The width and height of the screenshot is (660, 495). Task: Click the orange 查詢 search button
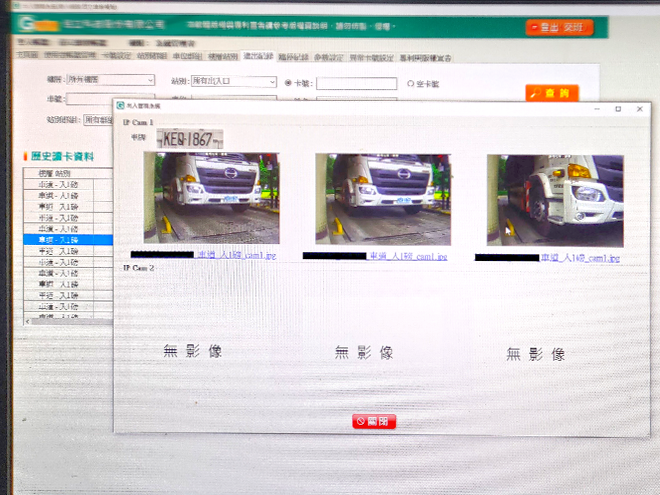(x=552, y=93)
